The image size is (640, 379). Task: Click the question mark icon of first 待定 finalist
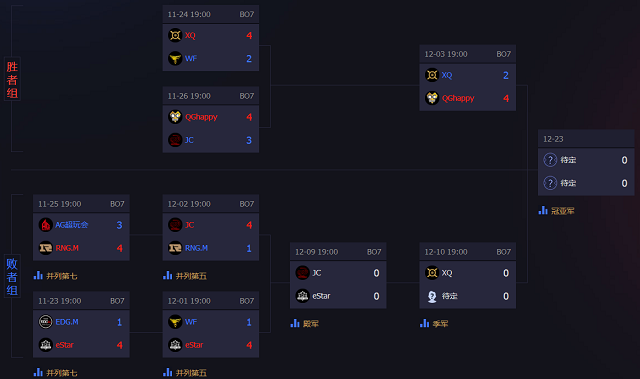pyautogui.click(x=550, y=160)
